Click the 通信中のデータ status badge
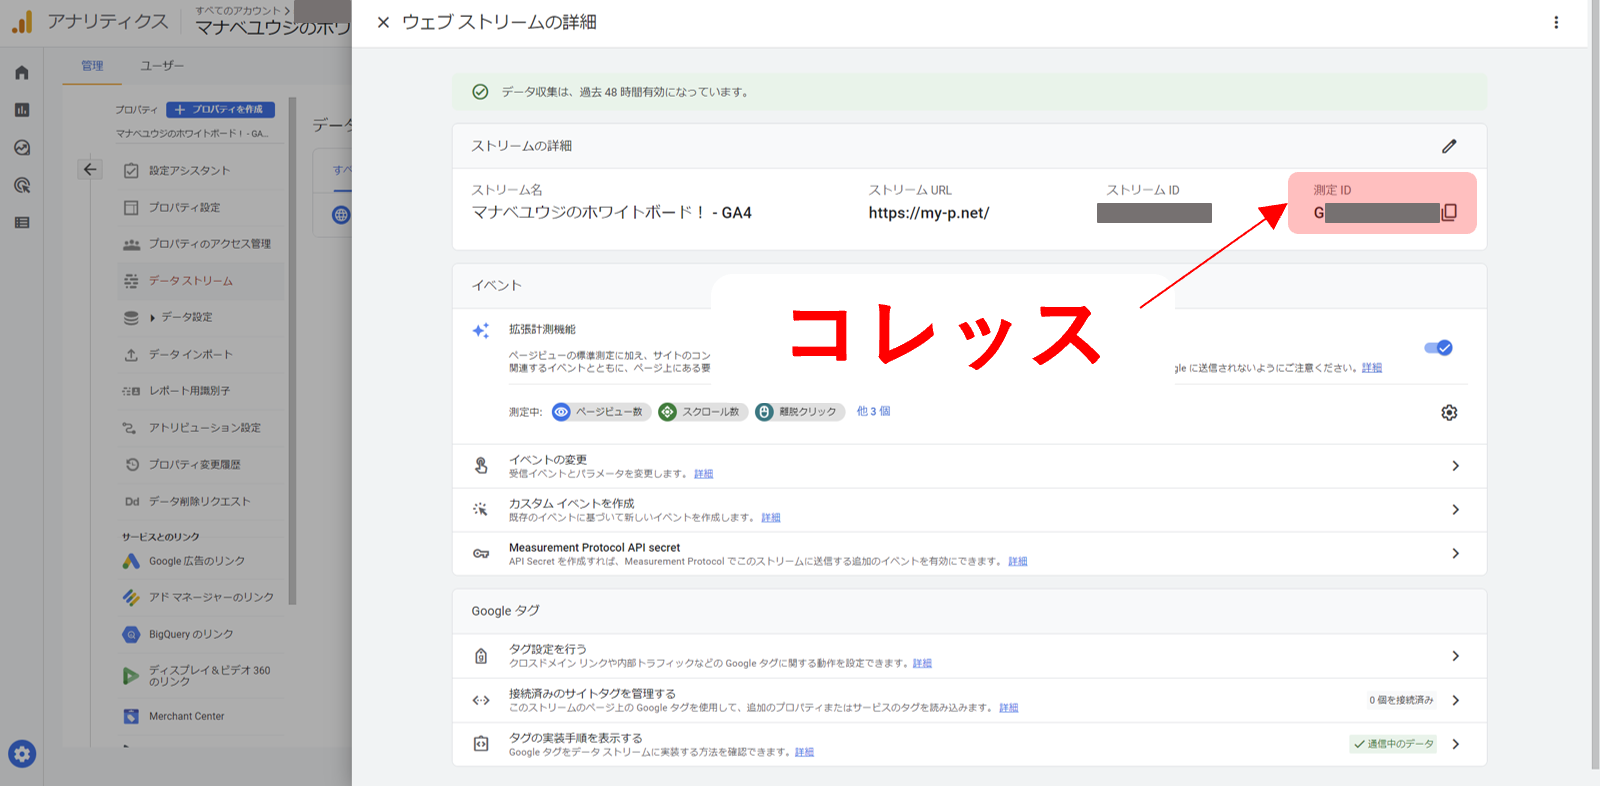Screen dimensions: 1600x786 [x=1393, y=744]
